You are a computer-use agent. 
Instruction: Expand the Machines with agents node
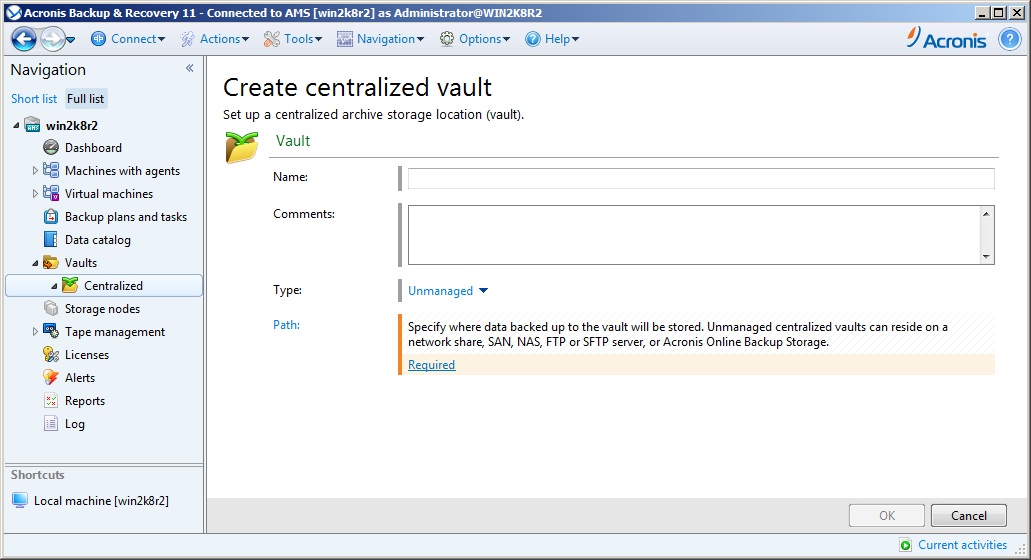pyautogui.click(x=35, y=171)
